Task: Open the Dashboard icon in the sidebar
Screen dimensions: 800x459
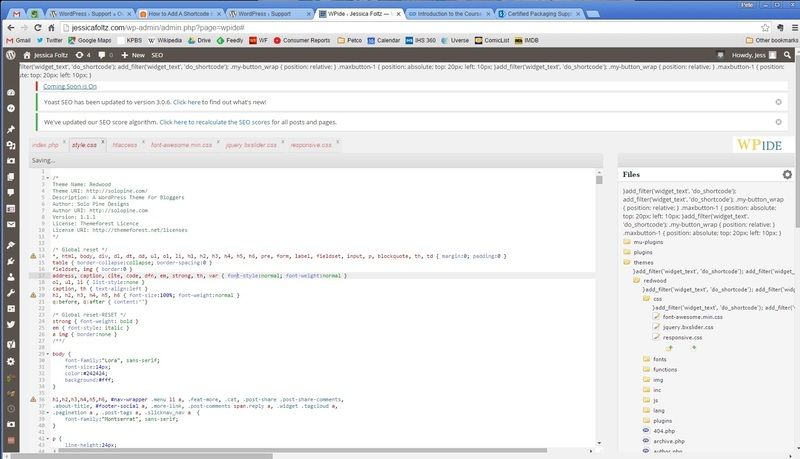Action: (x=11, y=93)
